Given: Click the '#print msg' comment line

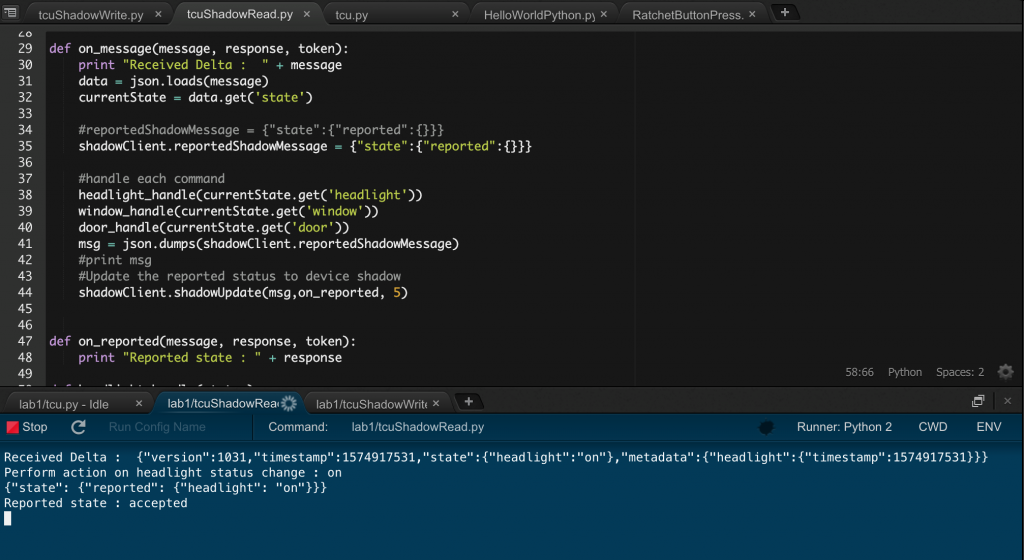Looking at the screenshot, I should pos(115,260).
